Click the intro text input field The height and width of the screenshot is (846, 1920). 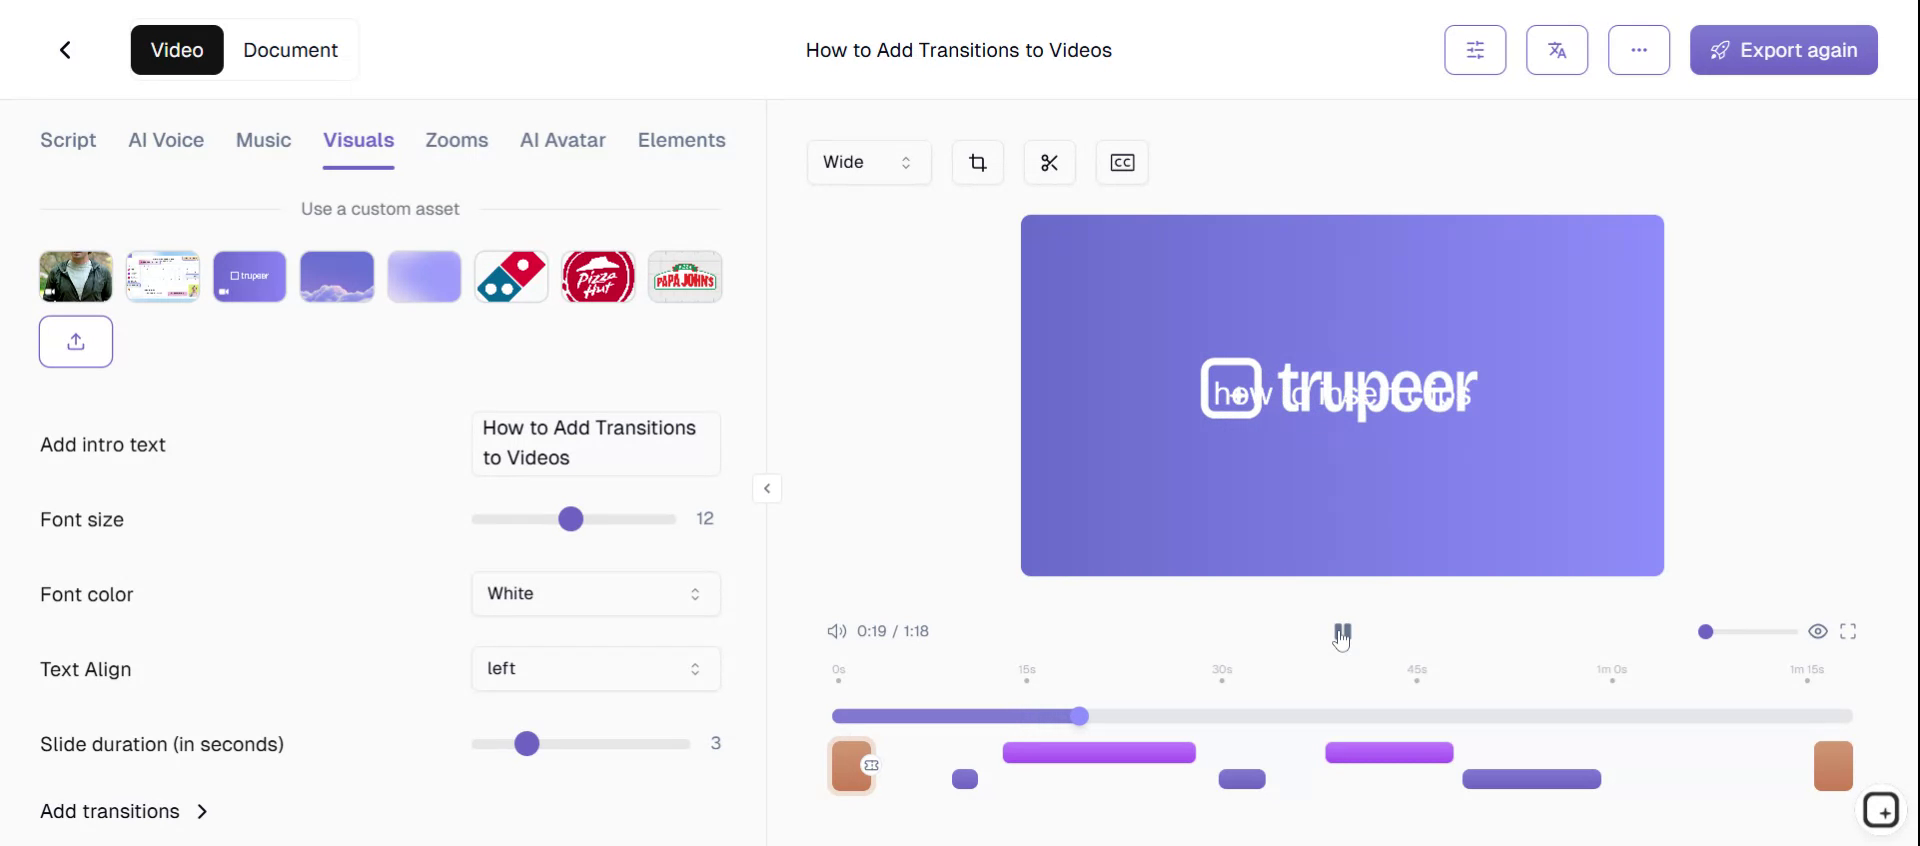coord(596,443)
